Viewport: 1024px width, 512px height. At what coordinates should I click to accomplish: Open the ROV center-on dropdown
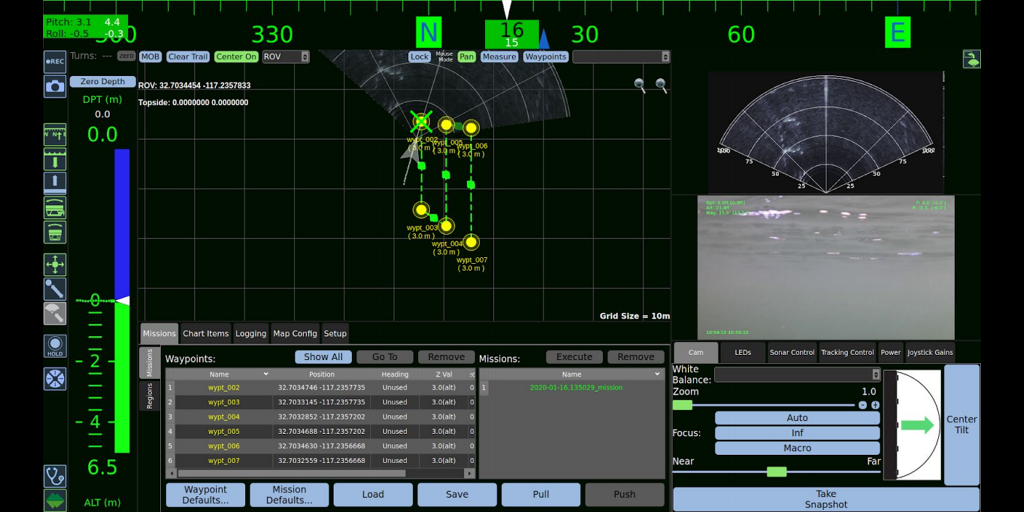pos(285,57)
